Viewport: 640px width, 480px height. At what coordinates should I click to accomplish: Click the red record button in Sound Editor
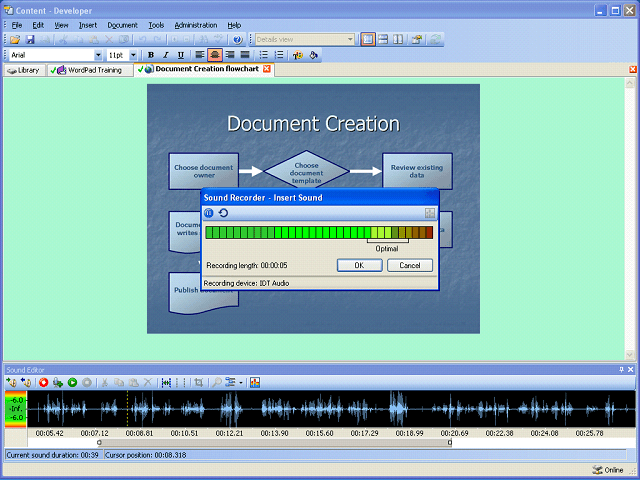[x=44, y=382]
